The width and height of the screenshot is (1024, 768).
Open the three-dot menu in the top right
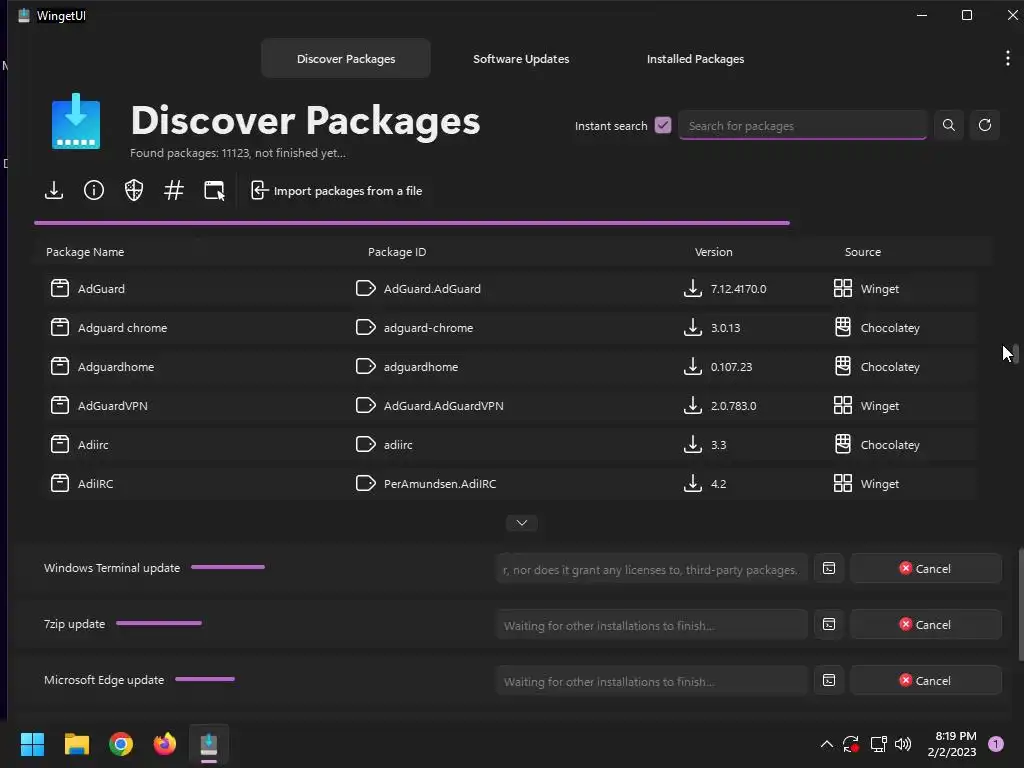point(1008,58)
